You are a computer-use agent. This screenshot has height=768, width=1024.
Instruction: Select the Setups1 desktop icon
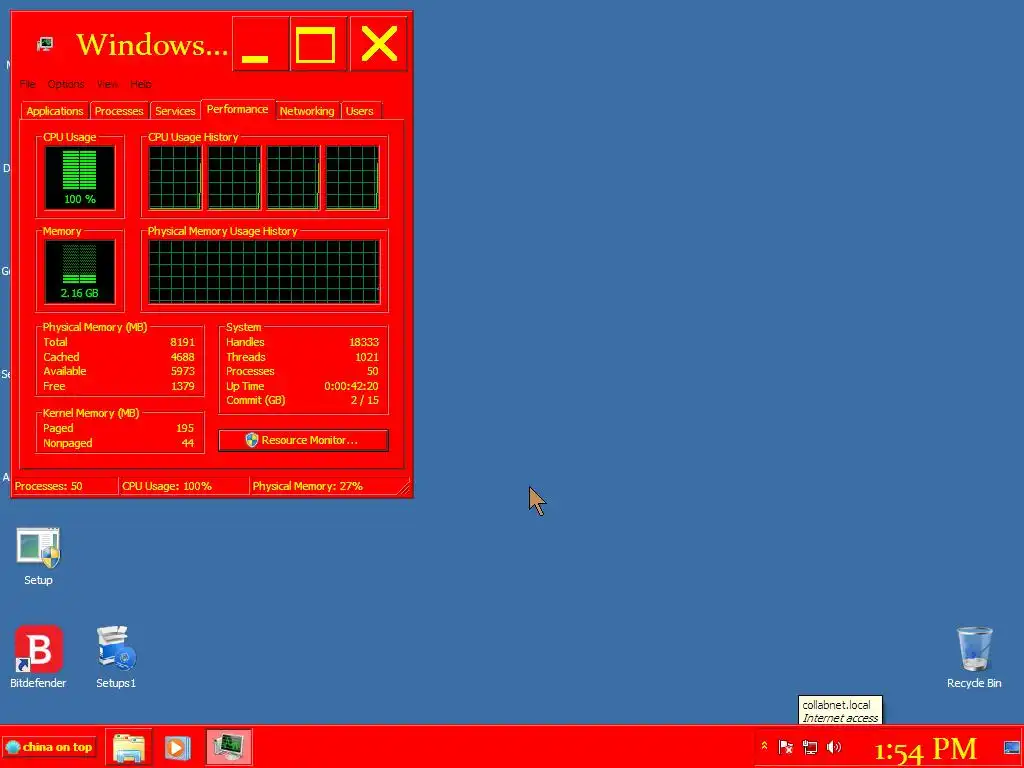(x=116, y=657)
